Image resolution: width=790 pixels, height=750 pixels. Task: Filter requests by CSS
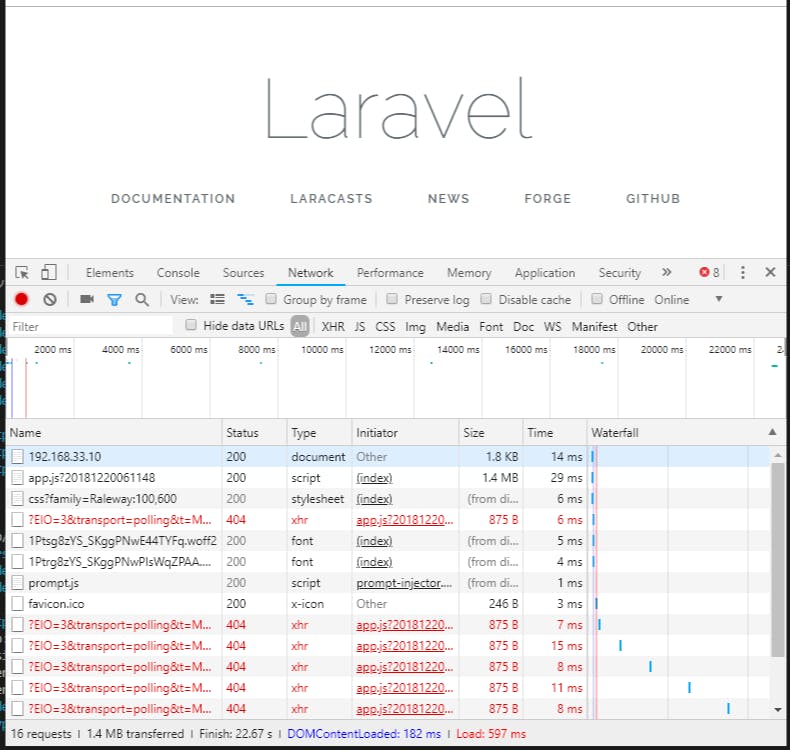tap(385, 327)
